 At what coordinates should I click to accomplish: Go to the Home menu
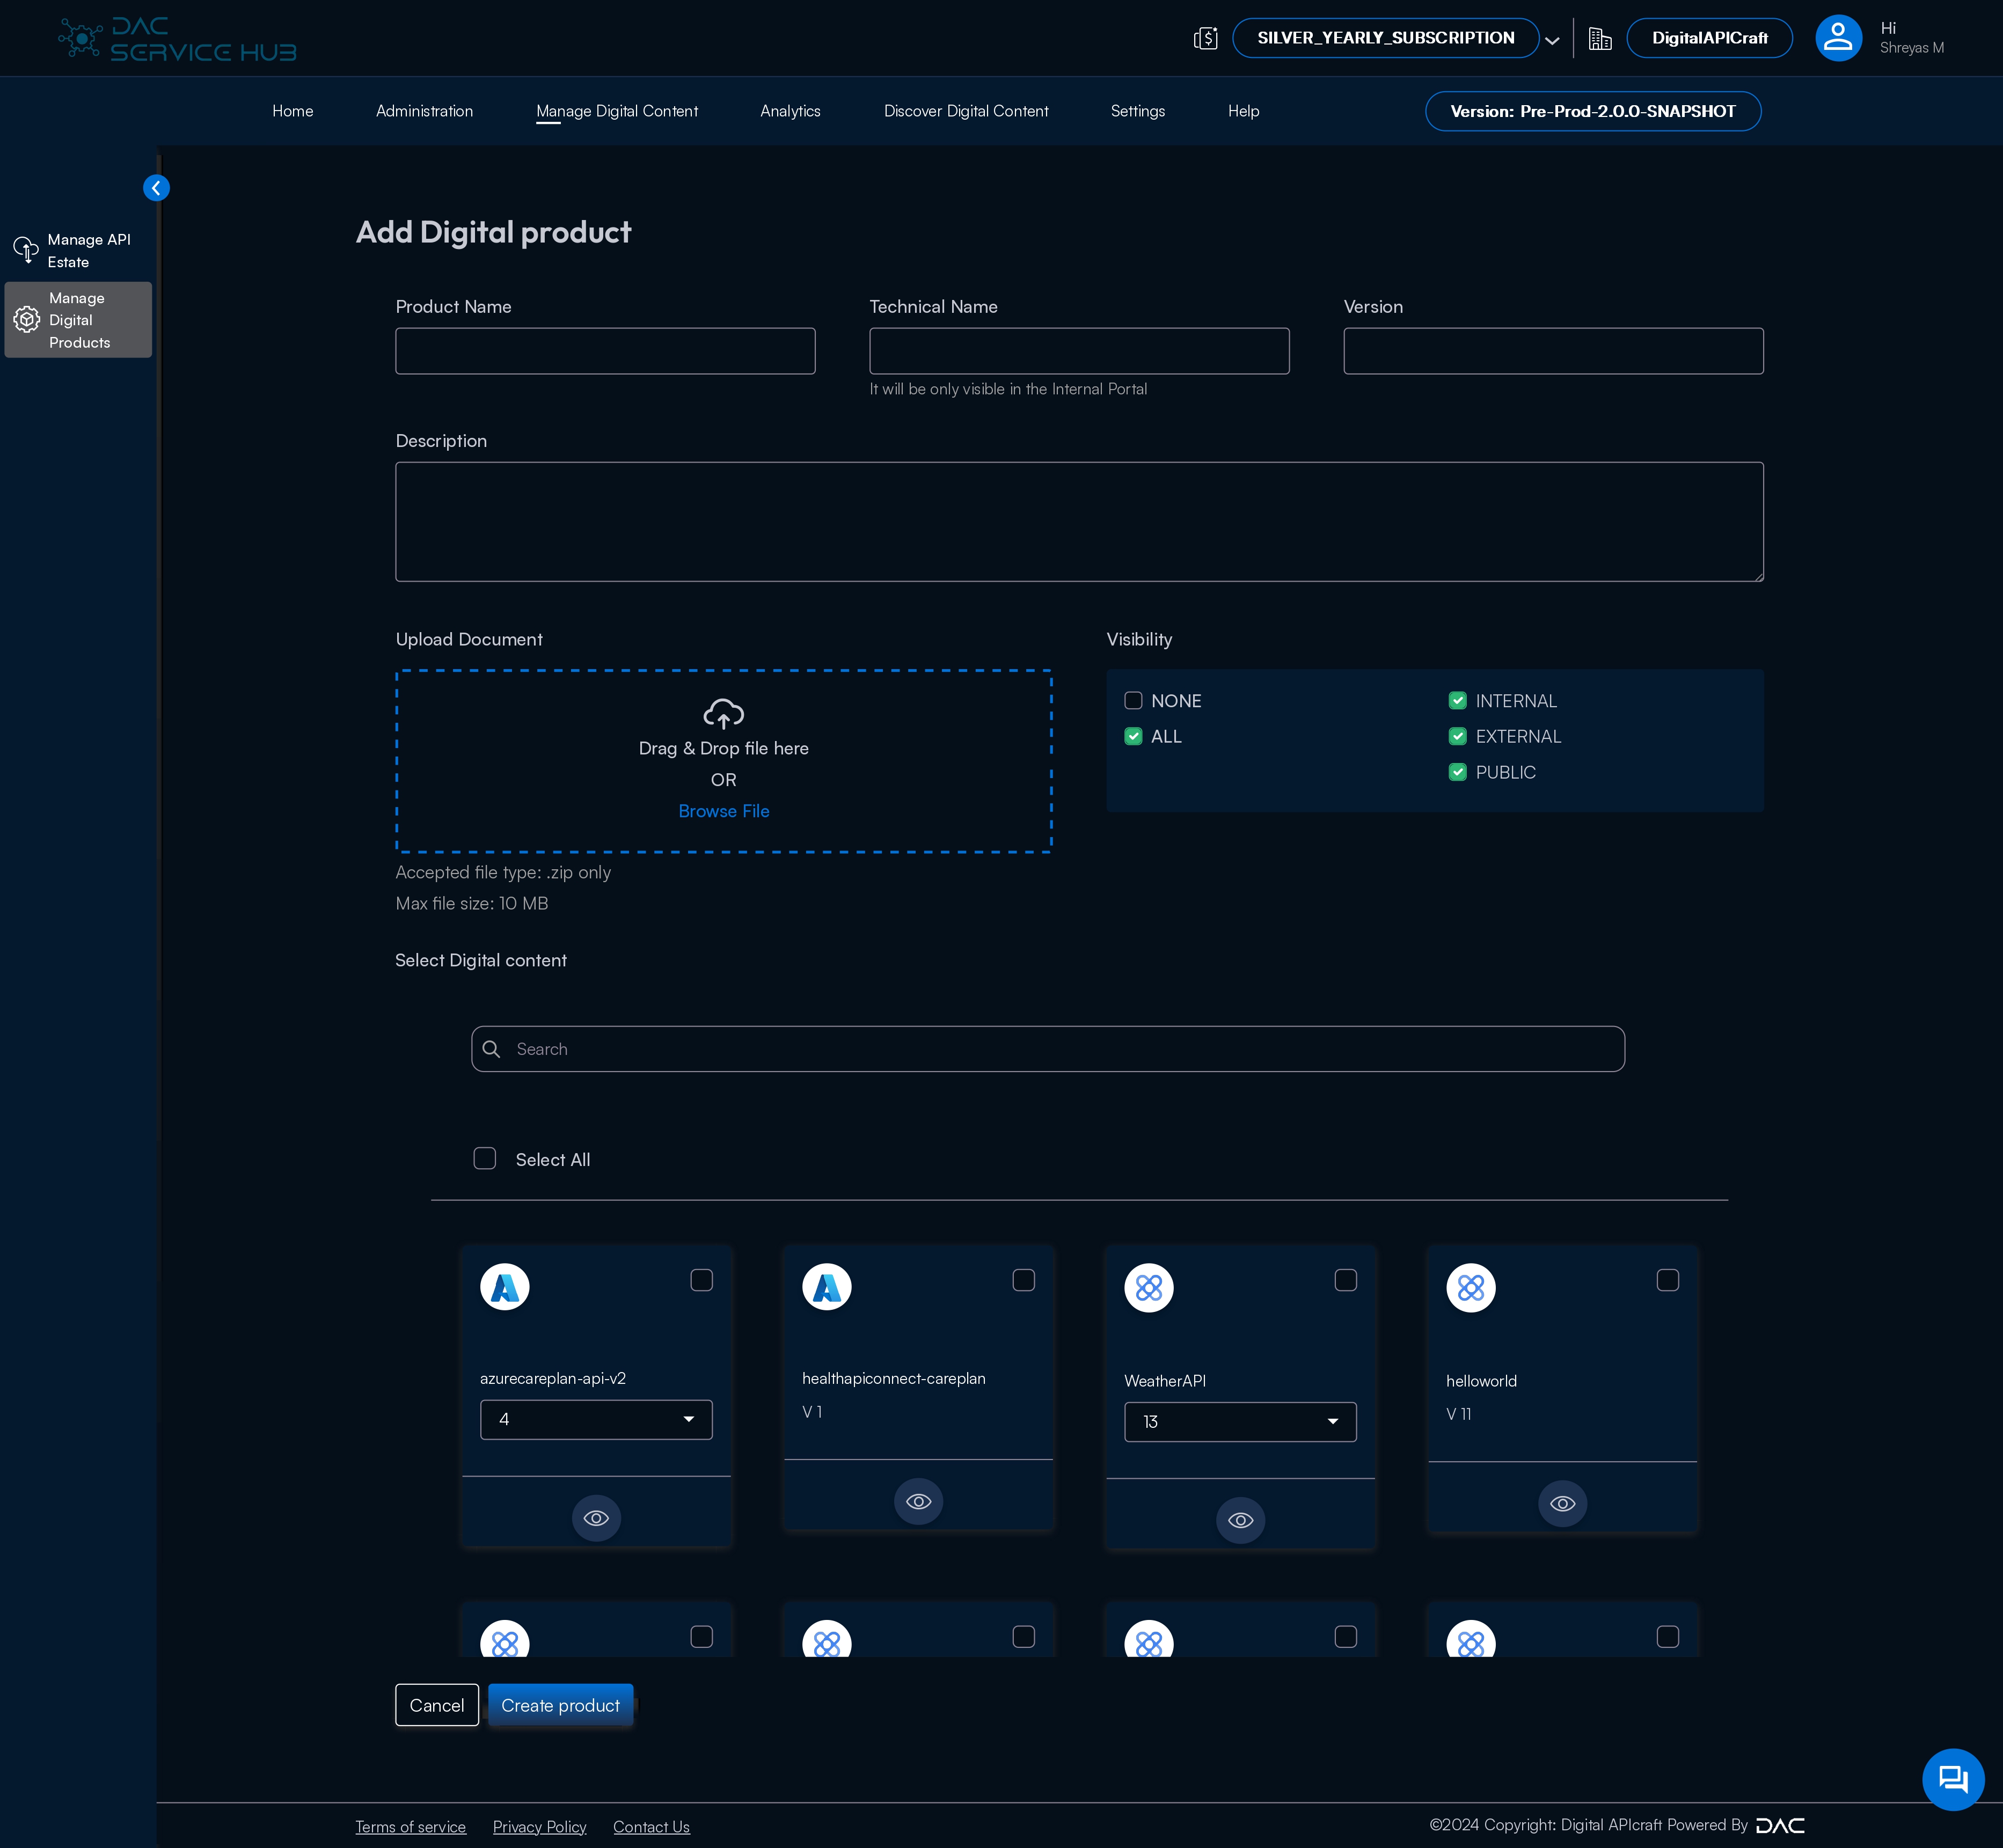(293, 111)
